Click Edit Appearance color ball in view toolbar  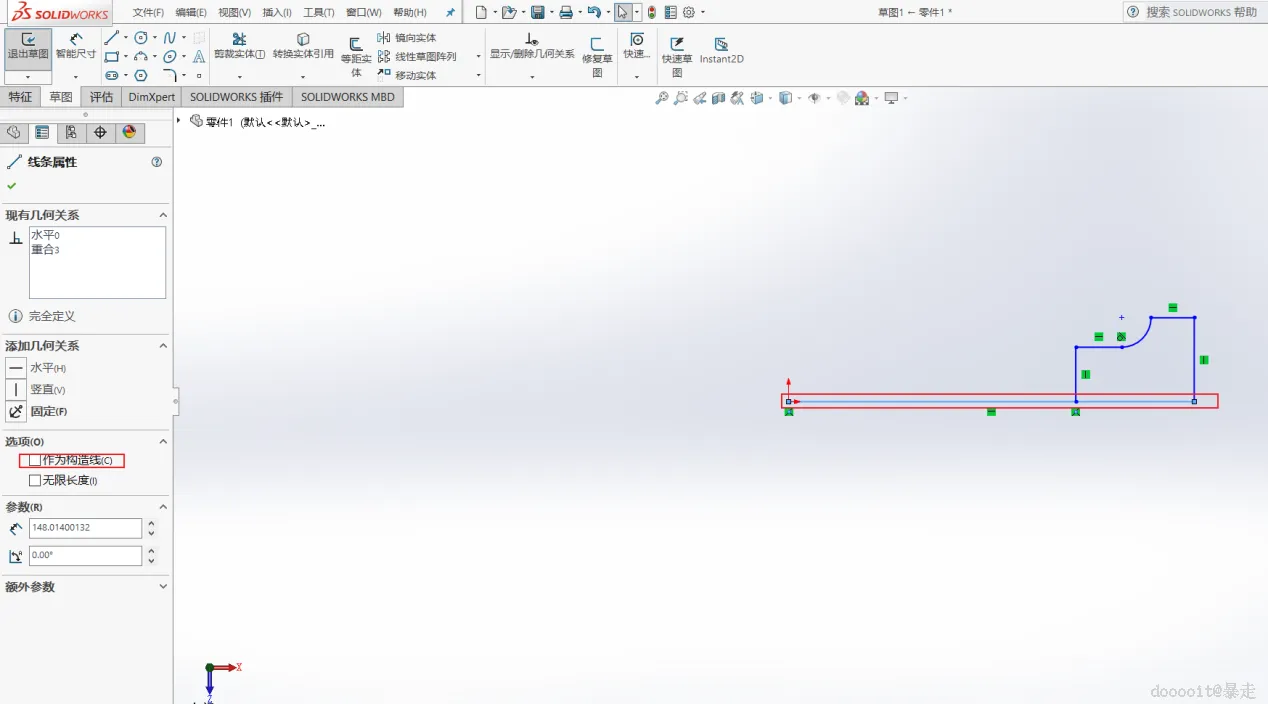[x=862, y=98]
